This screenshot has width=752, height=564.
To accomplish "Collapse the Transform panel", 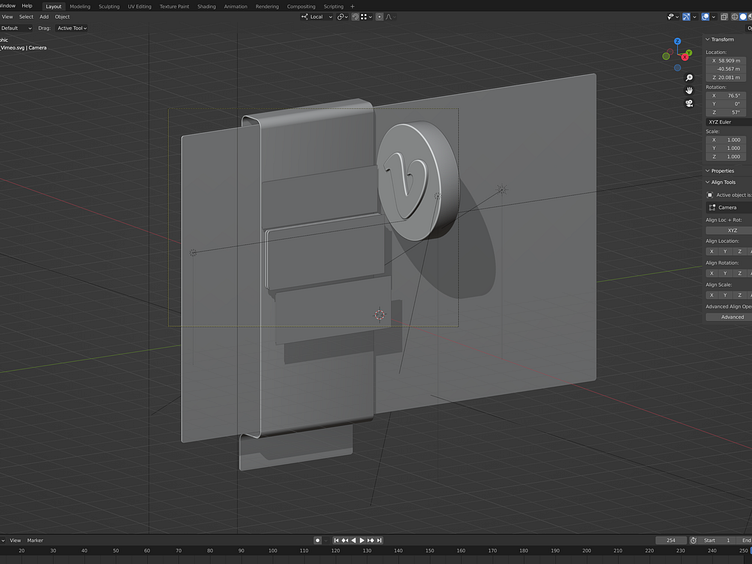I will tap(708, 39).
